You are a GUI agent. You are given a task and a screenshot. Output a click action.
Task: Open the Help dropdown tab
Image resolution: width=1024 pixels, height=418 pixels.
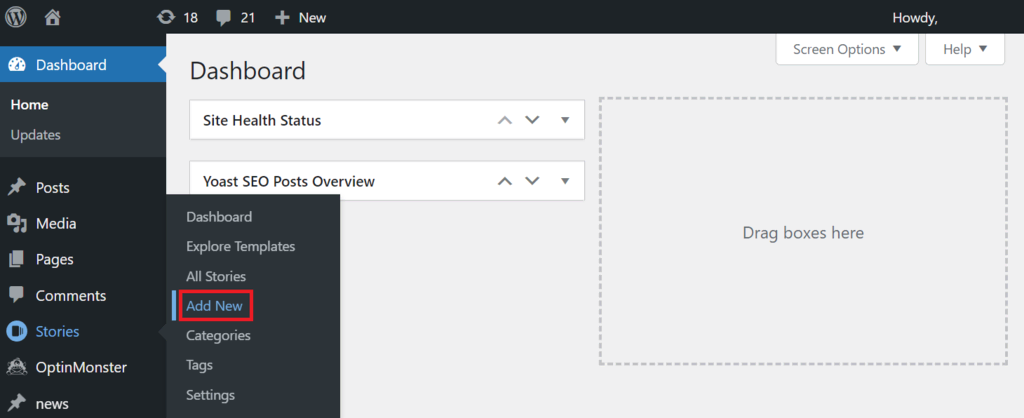[965, 49]
